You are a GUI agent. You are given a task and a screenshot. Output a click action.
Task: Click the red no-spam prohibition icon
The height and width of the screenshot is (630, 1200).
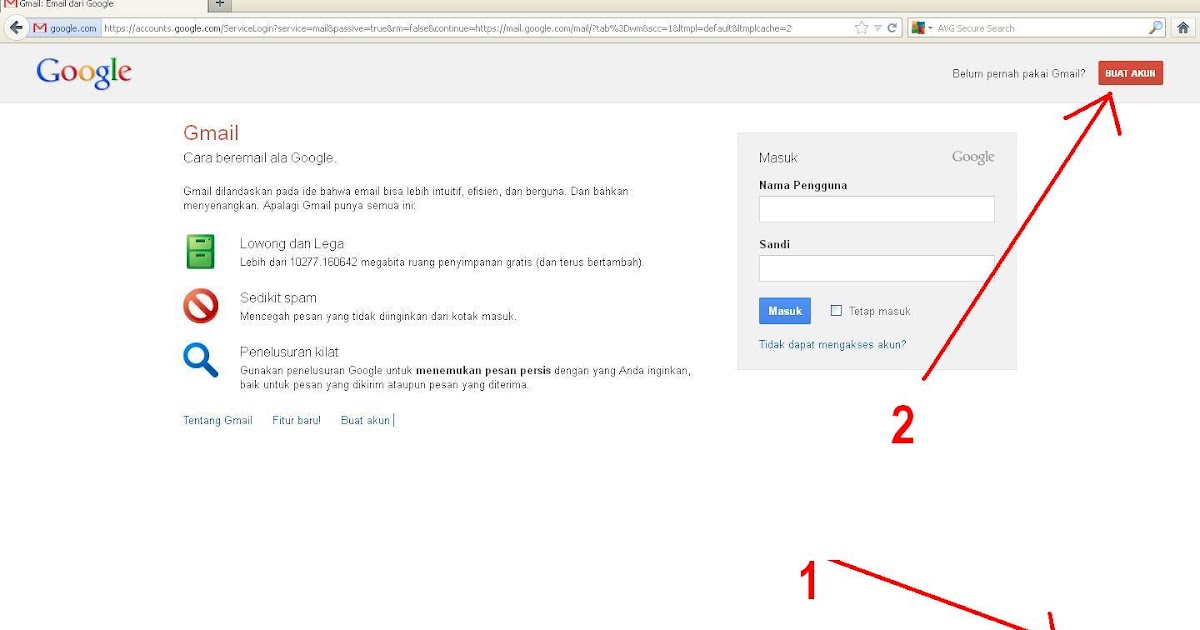point(200,305)
